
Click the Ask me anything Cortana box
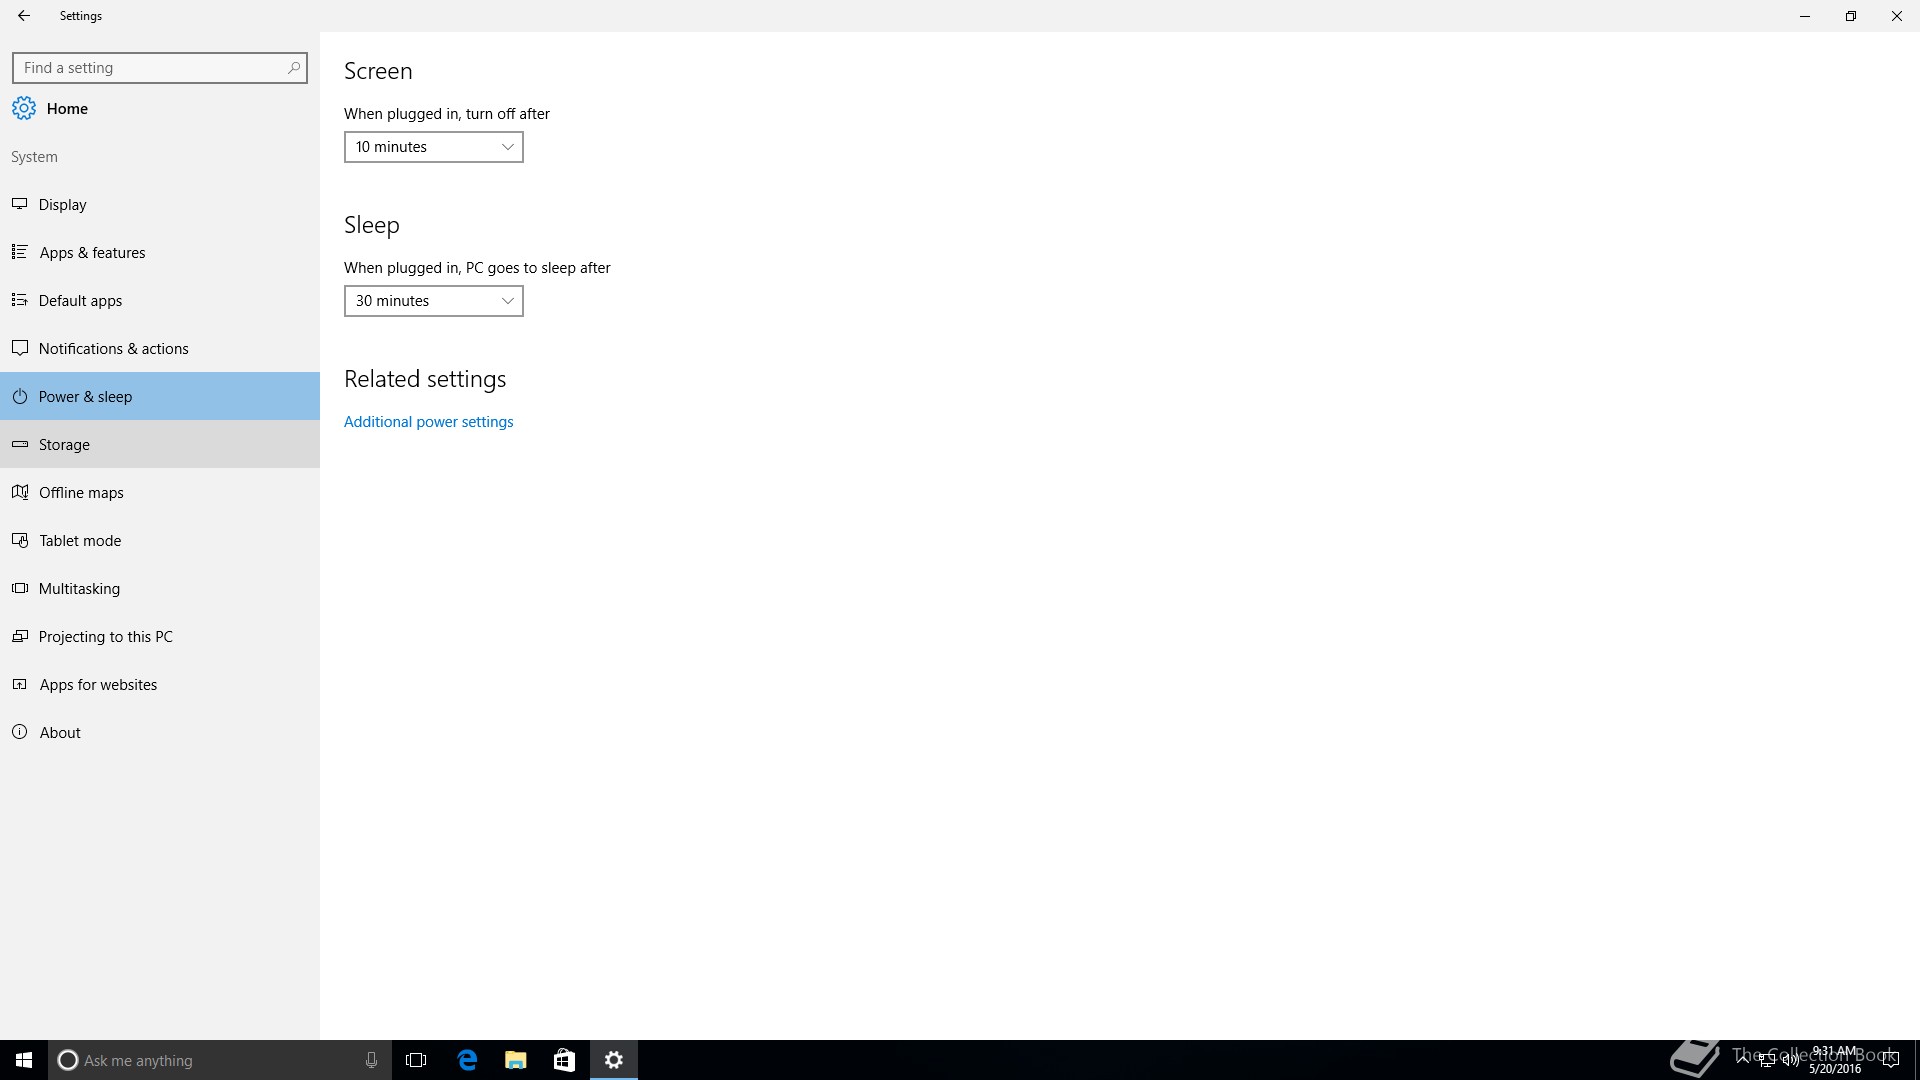coord(200,1060)
